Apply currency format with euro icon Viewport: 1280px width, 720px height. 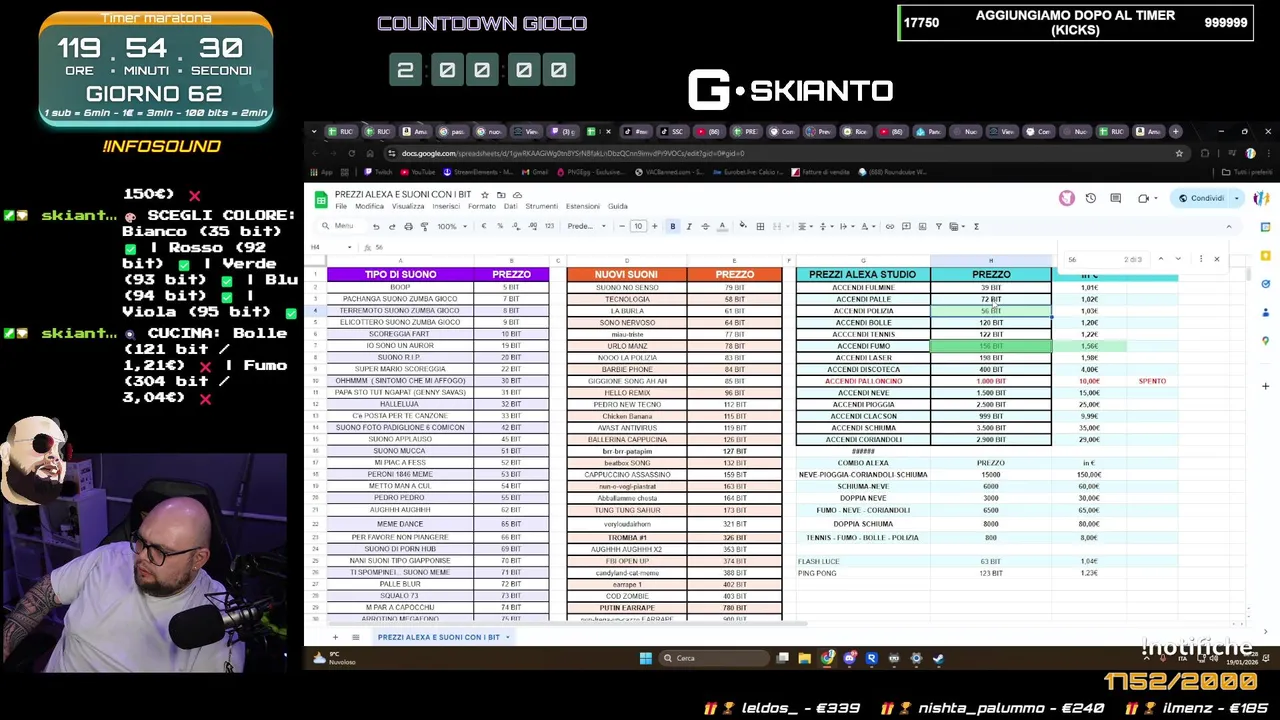pos(484,226)
